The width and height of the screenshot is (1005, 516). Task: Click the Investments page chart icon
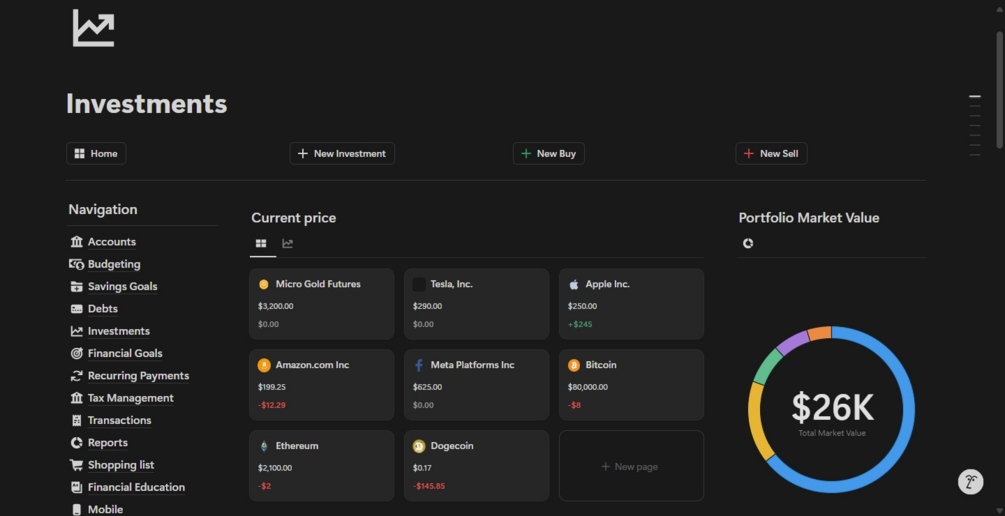(94, 28)
